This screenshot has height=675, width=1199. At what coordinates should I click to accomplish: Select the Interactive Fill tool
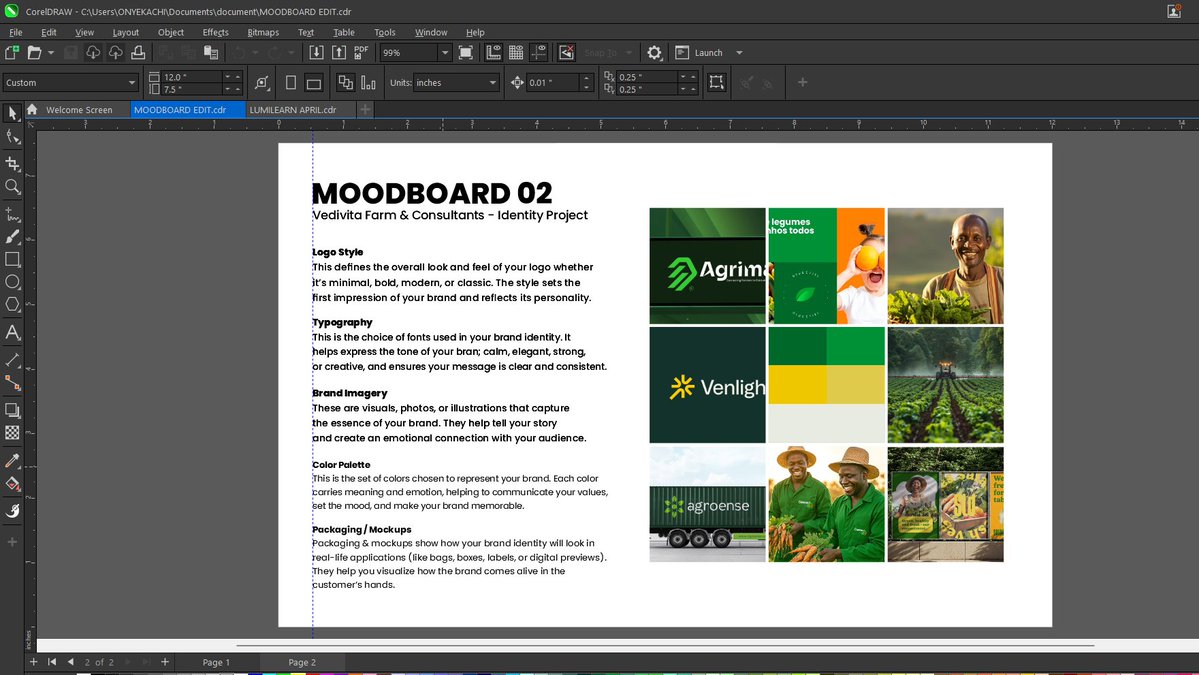pos(12,483)
